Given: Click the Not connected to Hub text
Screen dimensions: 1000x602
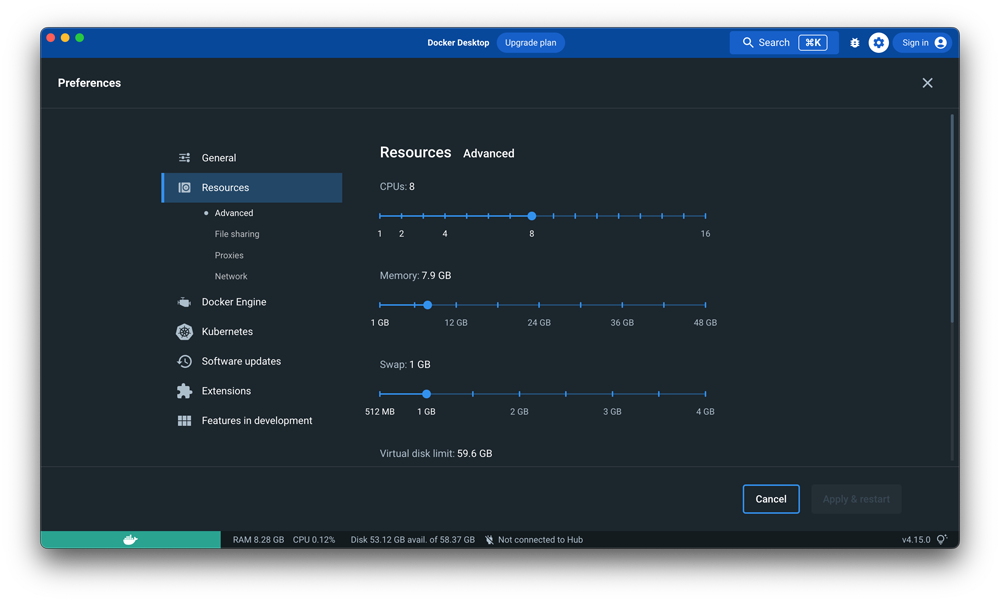Looking at the screenshot, I should pos(540,540).
